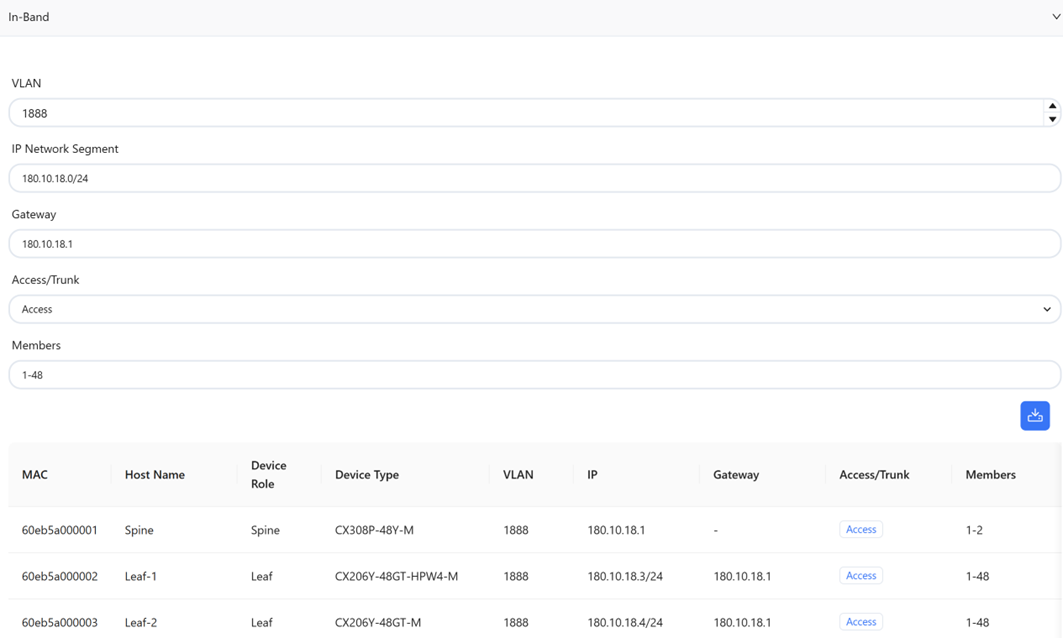Click host name Leaf-1

[x=140, y=576]
